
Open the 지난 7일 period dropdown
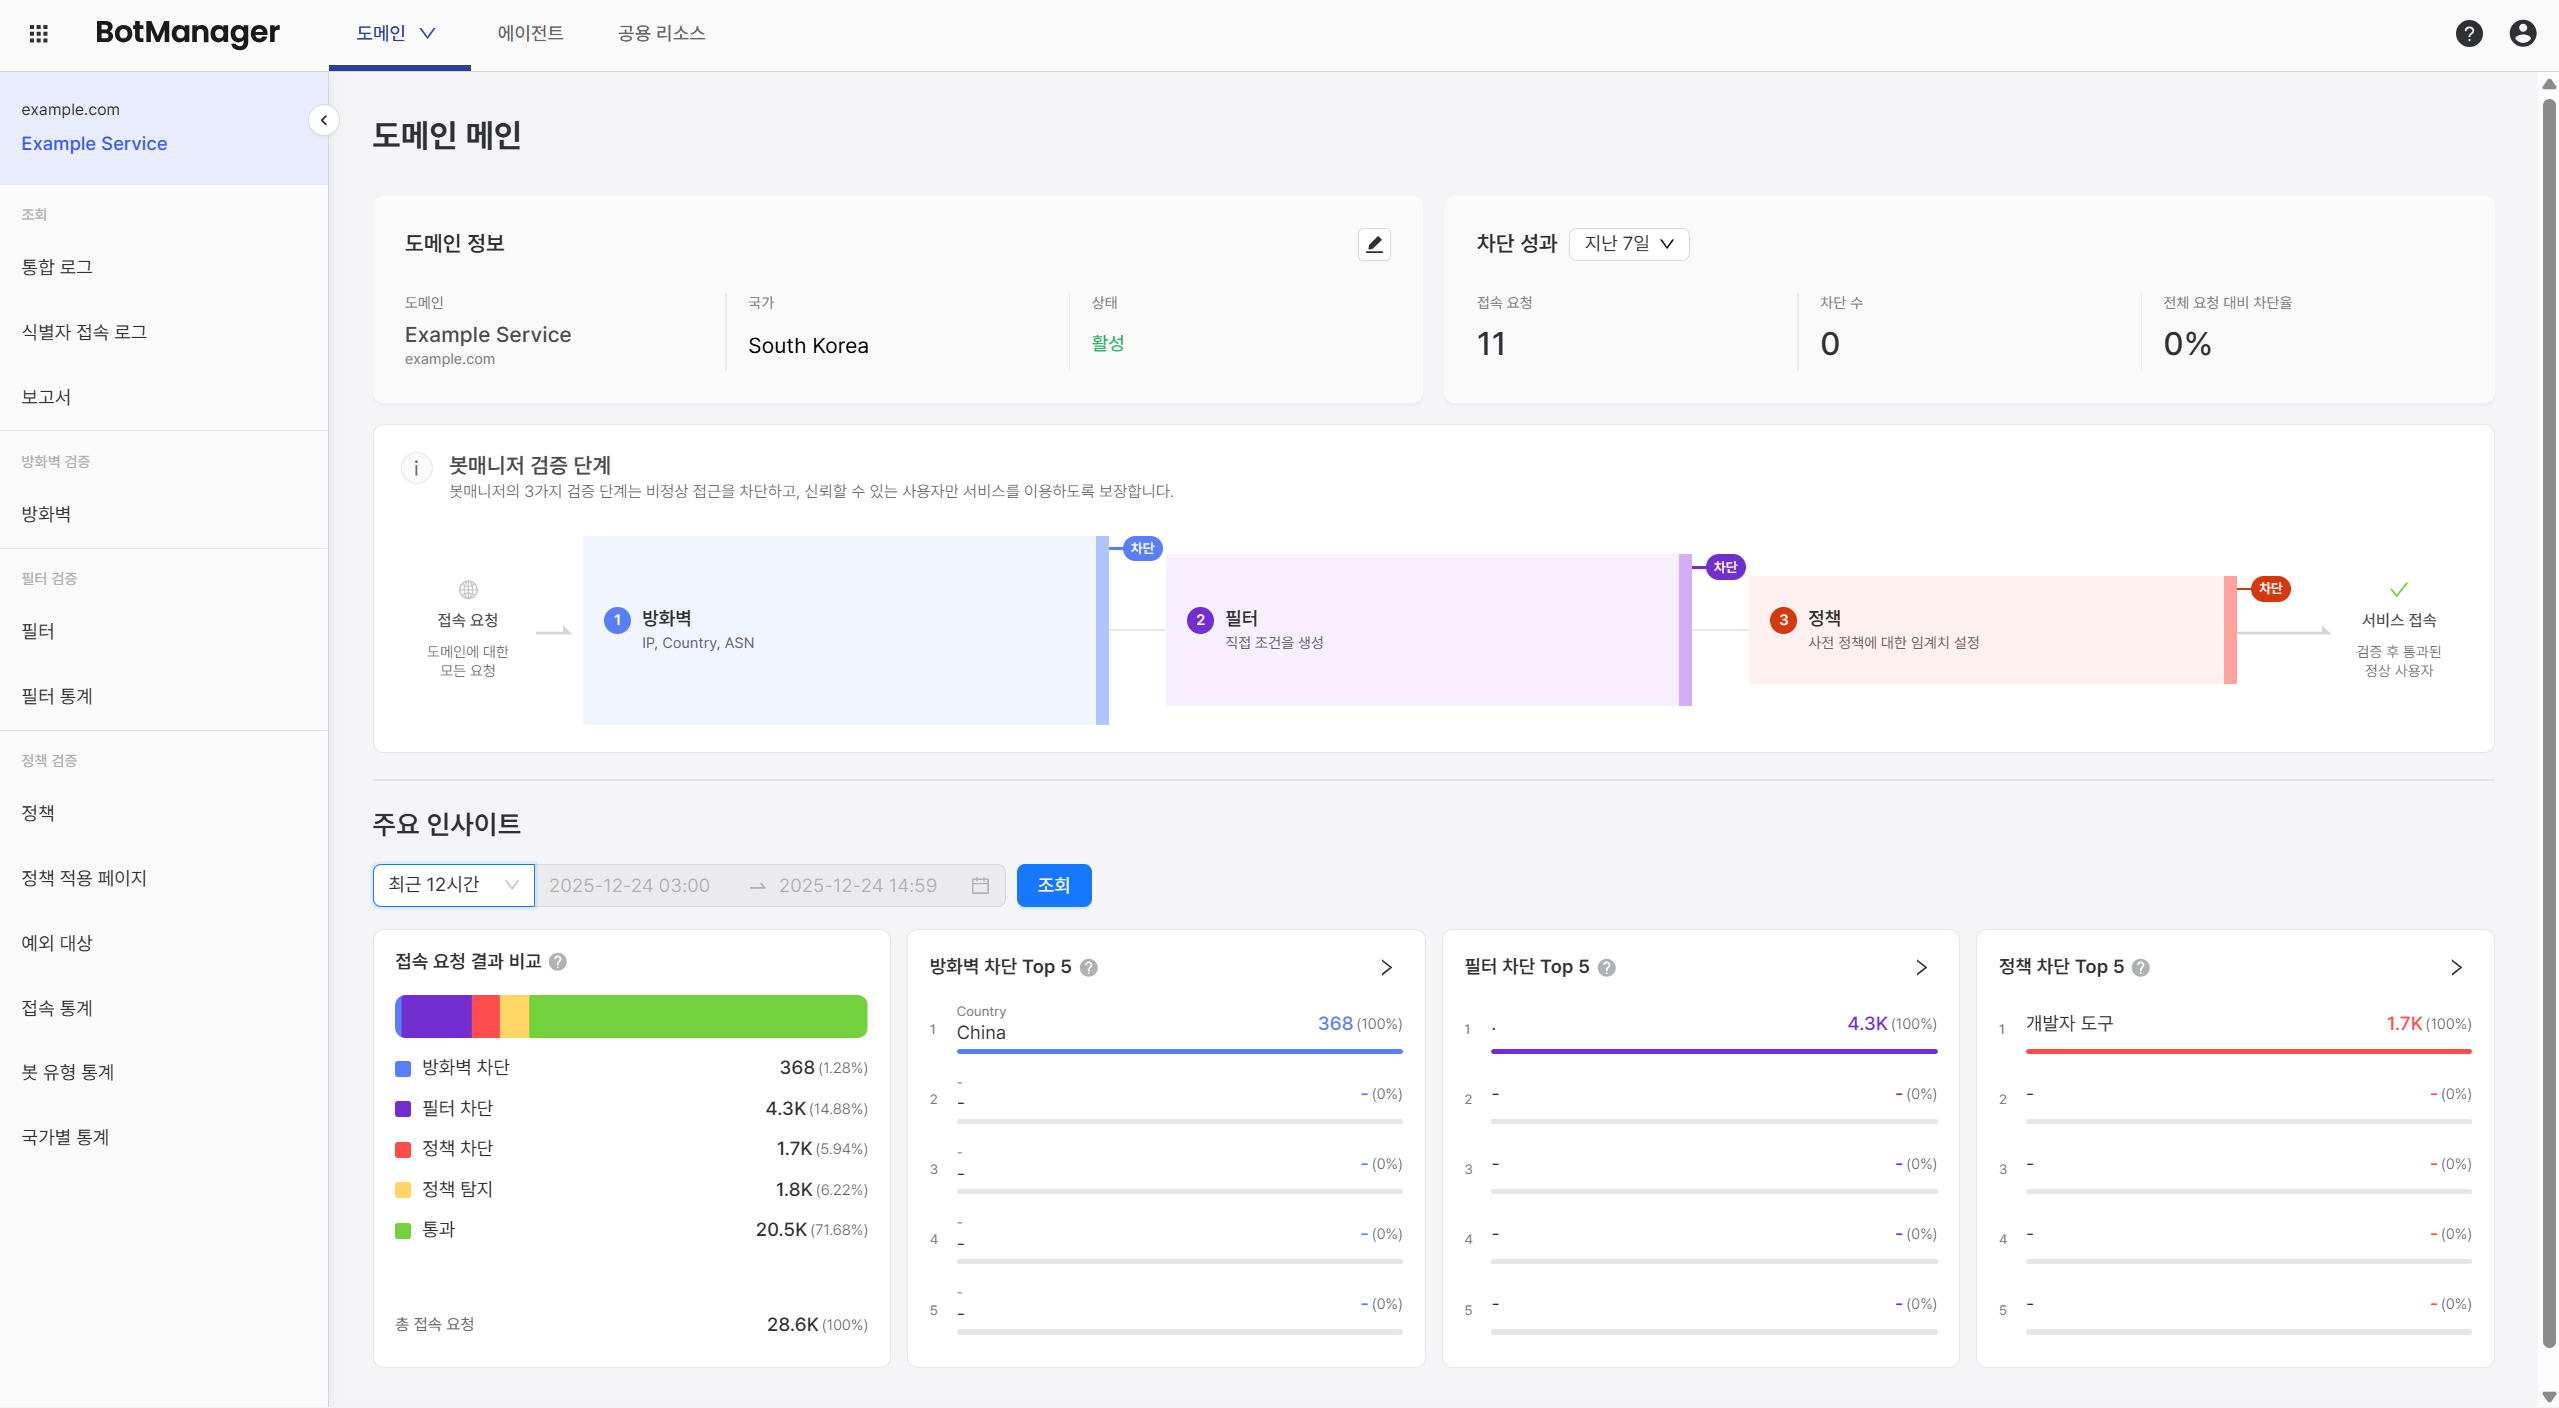click(1627, 244)
